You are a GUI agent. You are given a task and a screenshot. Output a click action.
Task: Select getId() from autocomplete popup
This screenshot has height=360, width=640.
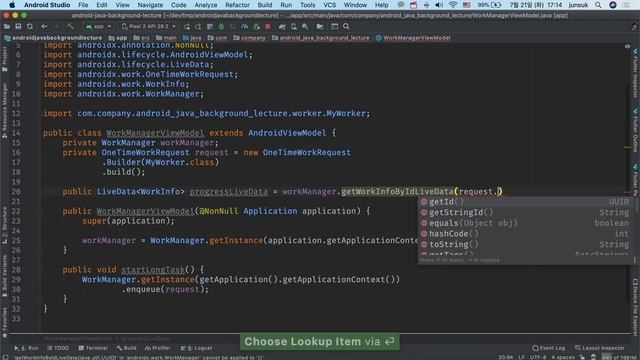tap(525, 202)
